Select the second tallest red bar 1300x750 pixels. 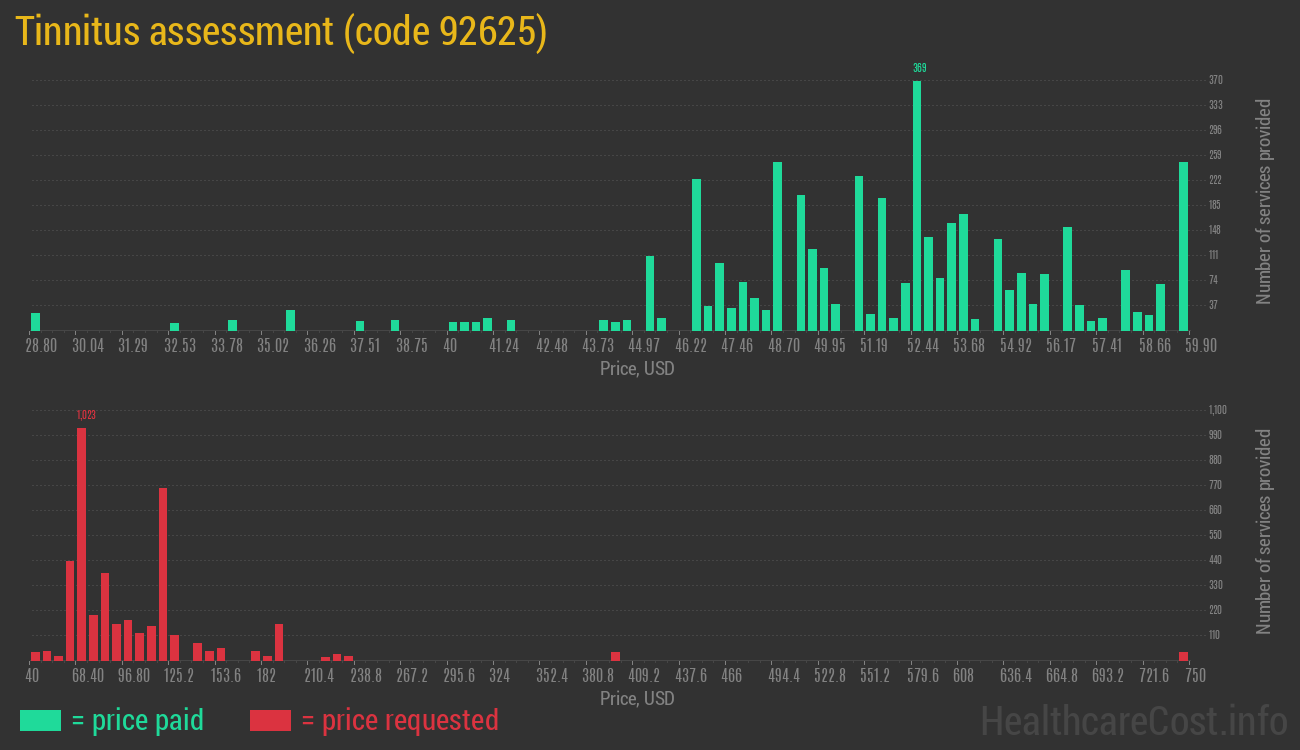(x=163, y=574)
